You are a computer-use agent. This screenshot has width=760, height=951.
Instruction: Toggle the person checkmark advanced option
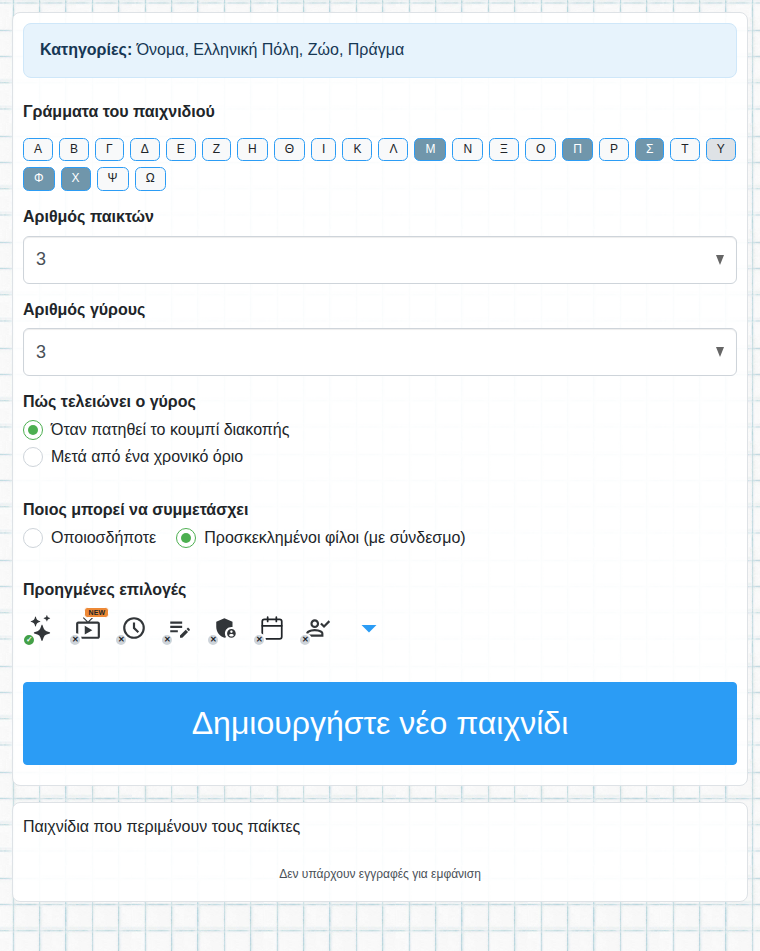tap(317, 629)
